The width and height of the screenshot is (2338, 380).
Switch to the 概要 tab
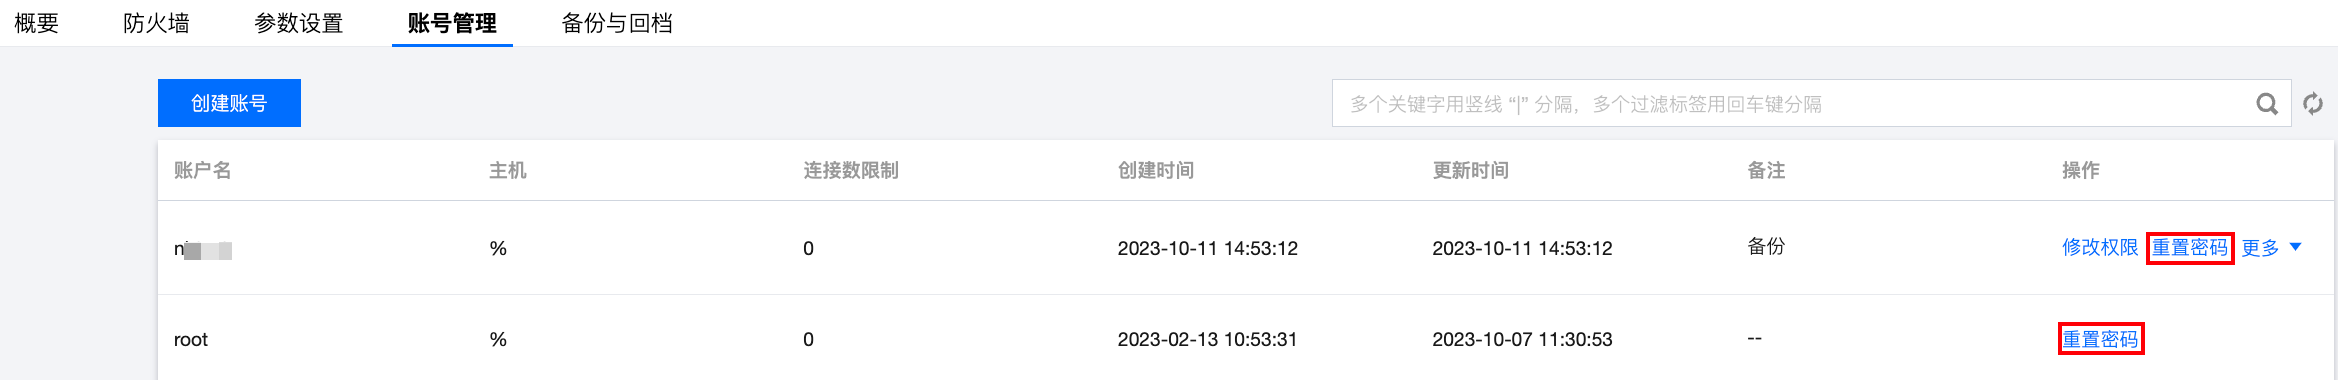(37, 23)
